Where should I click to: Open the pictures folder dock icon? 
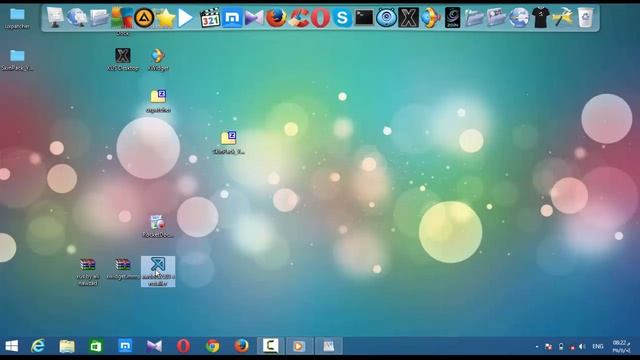(496, 18)
